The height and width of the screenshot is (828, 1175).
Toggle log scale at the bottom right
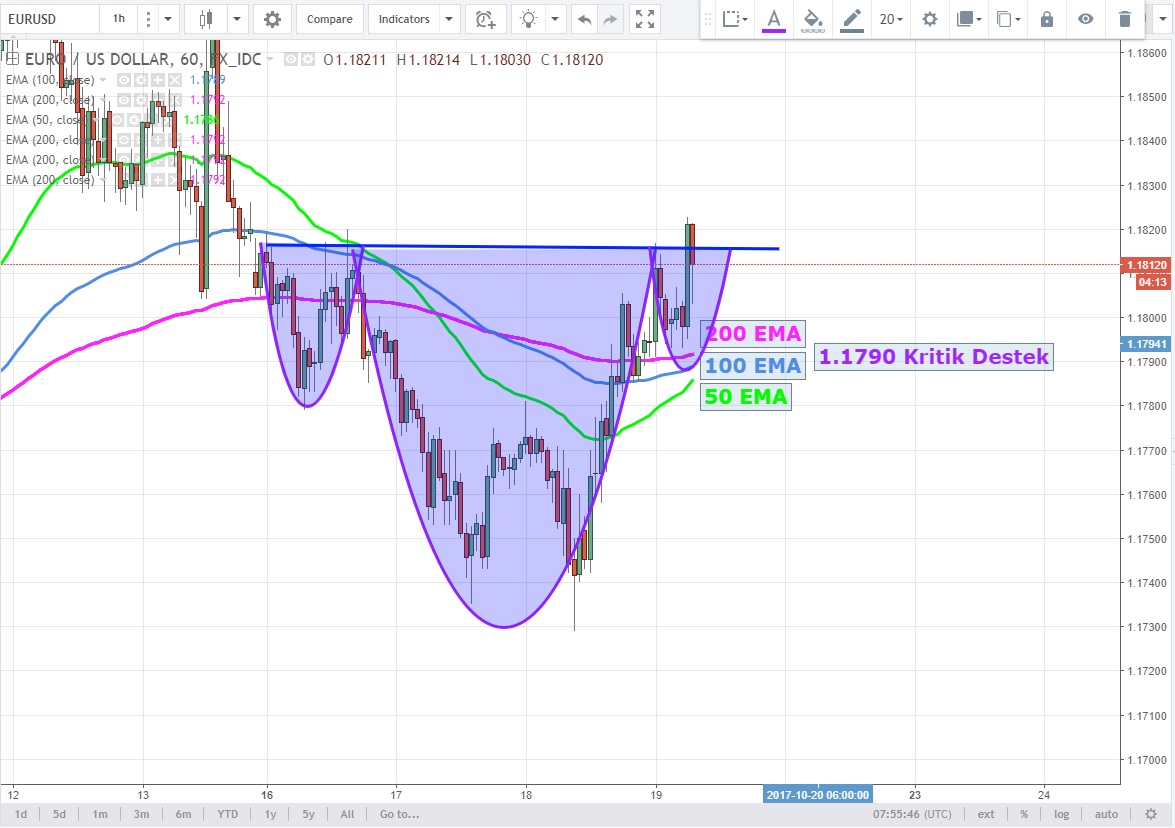coord(1061,814)
